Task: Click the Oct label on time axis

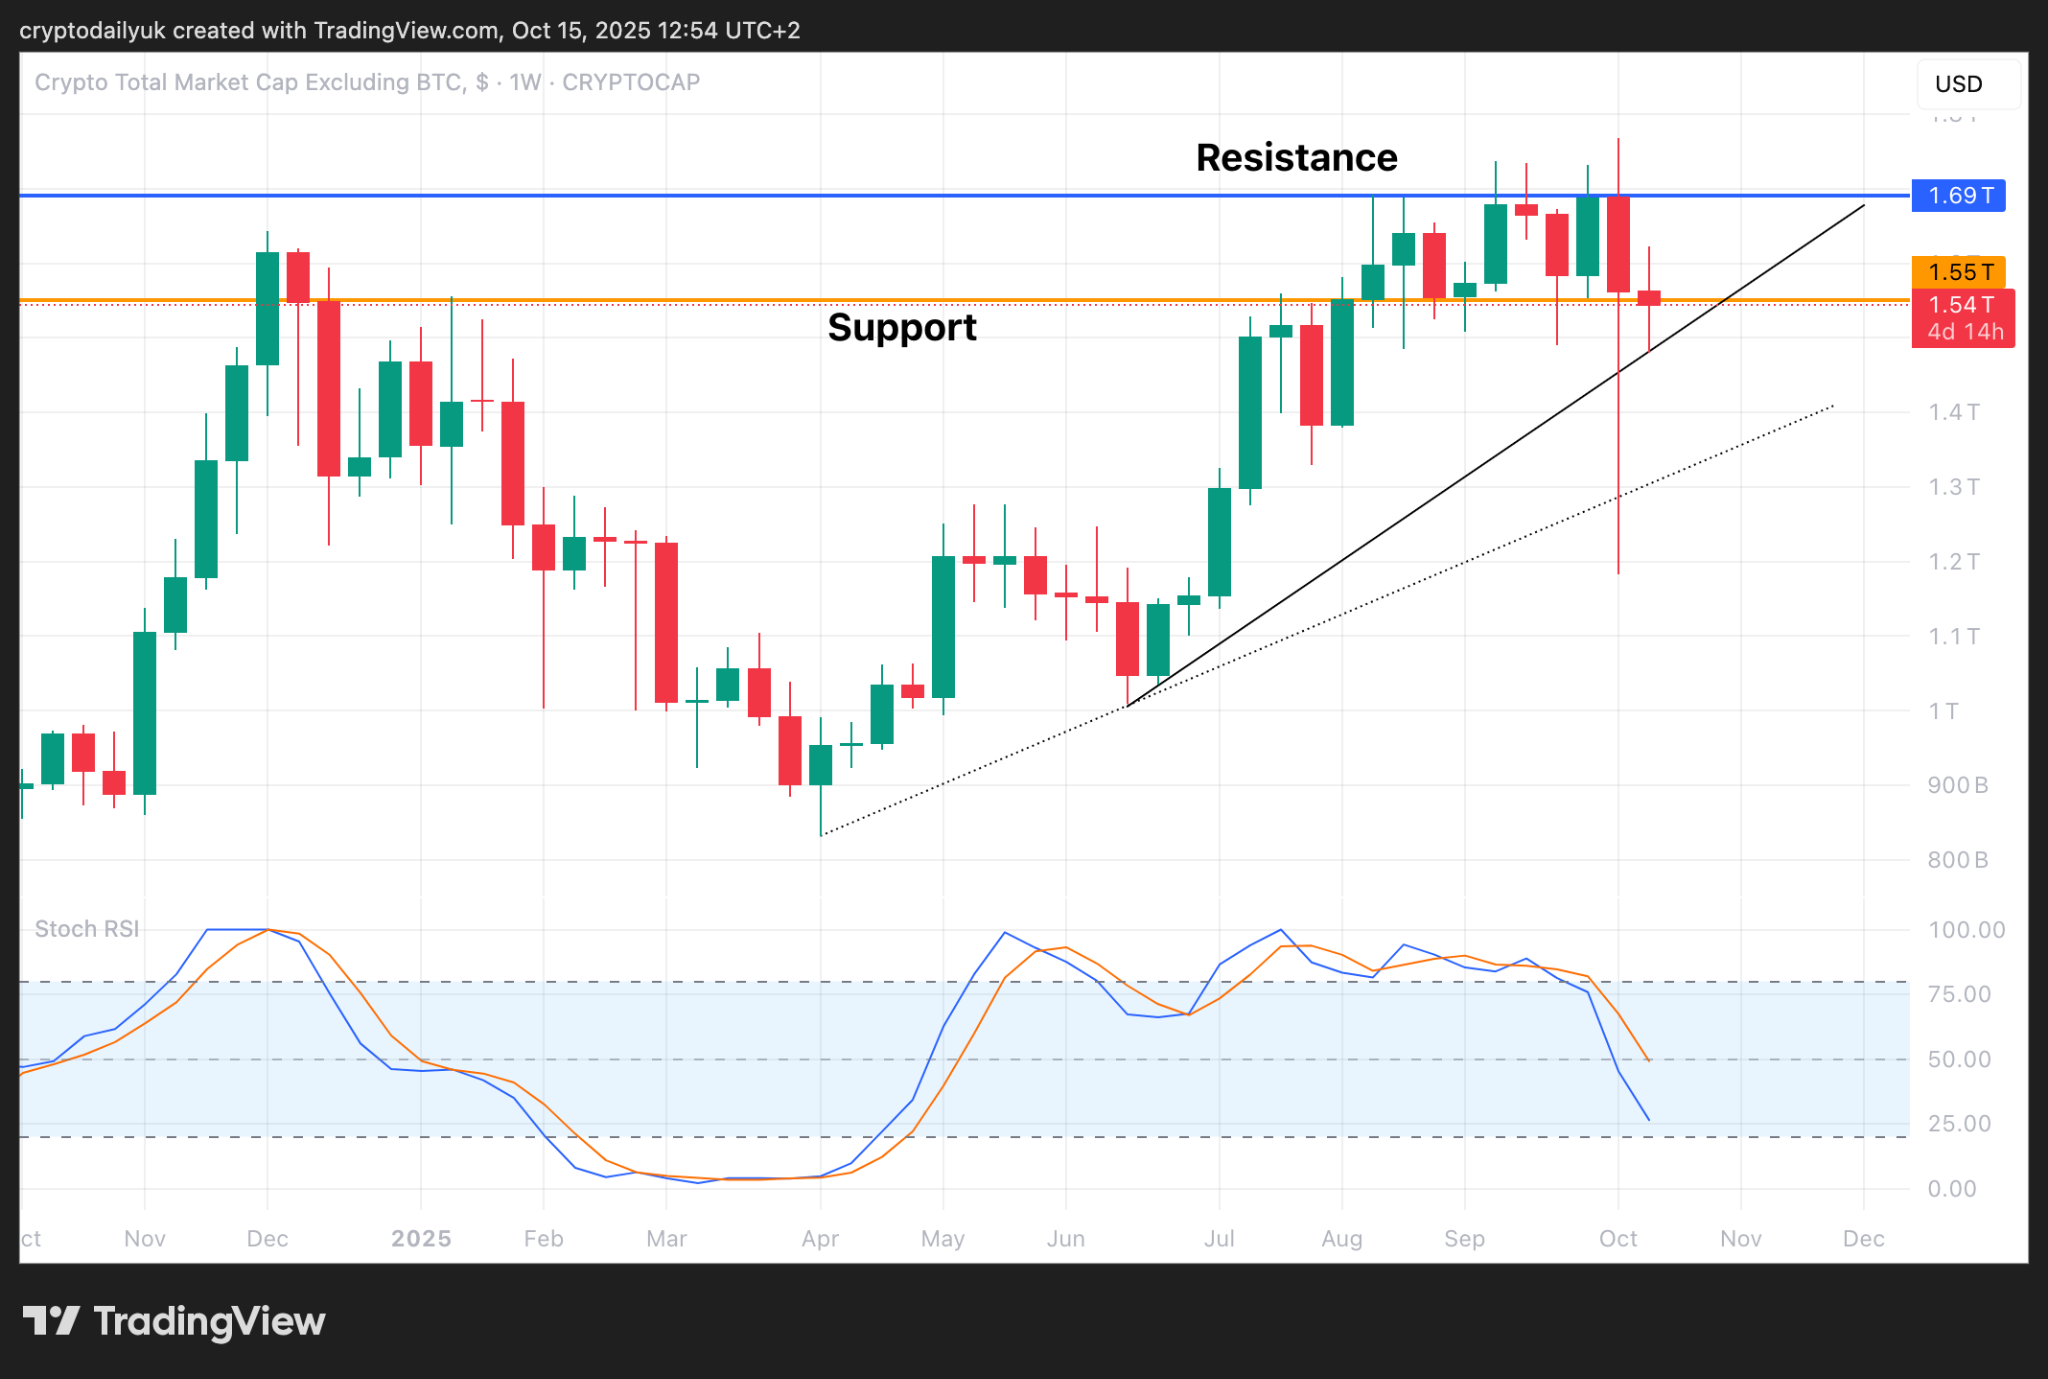Action: [x=1617, y=1239]
